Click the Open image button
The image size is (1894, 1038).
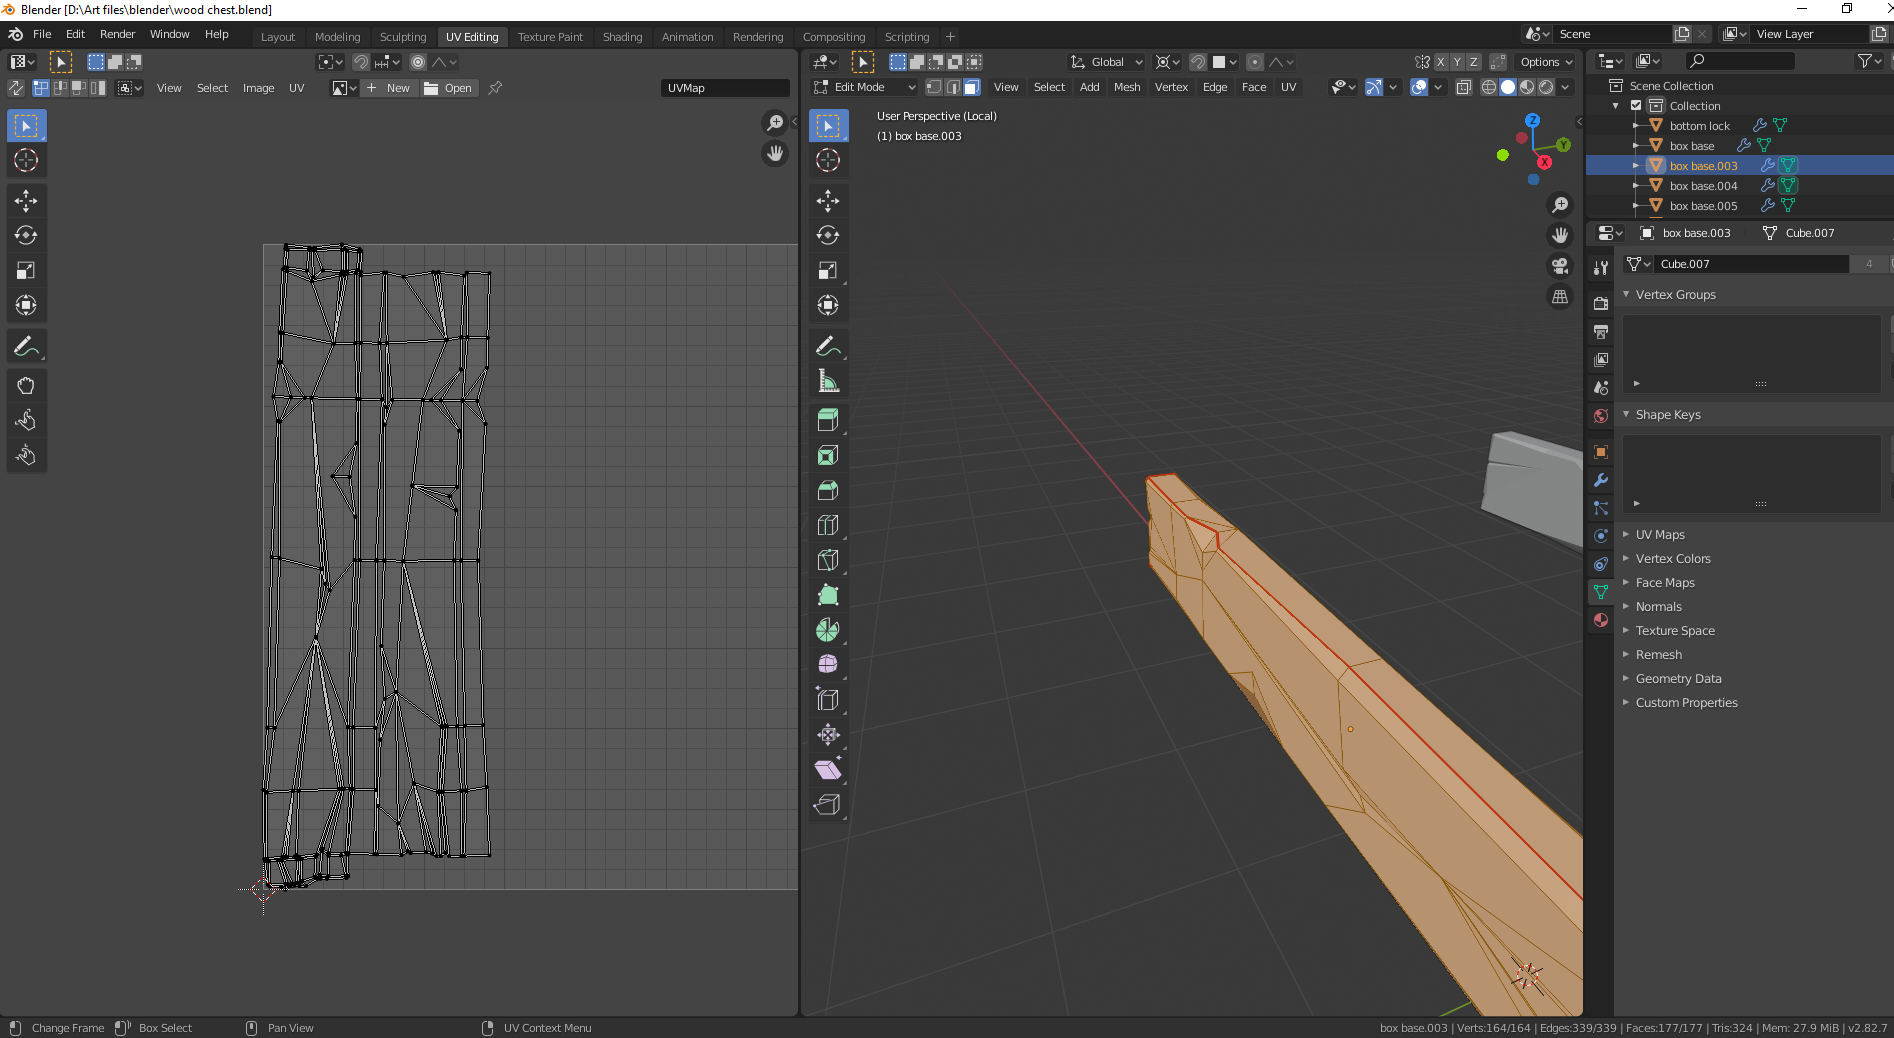point(448,88)
